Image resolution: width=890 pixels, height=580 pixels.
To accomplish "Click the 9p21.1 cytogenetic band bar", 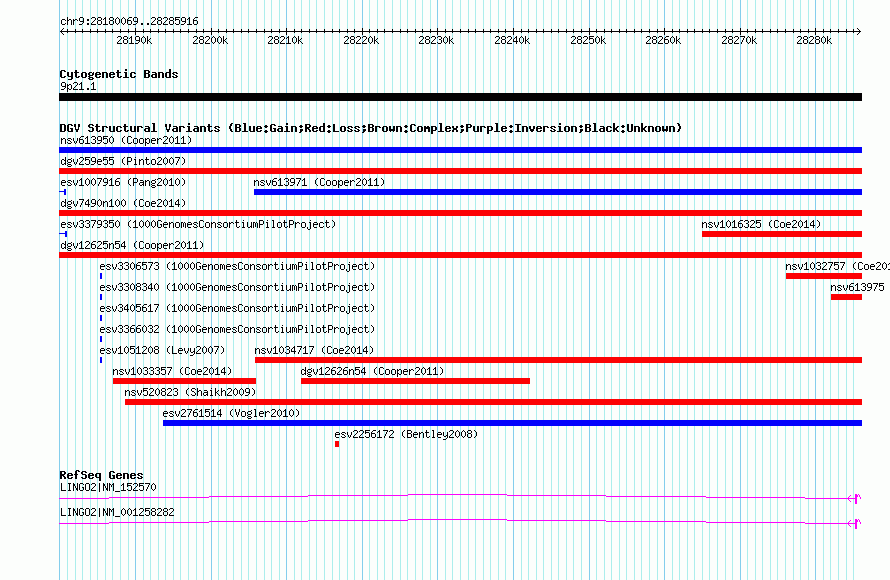I will pos(460,97).
